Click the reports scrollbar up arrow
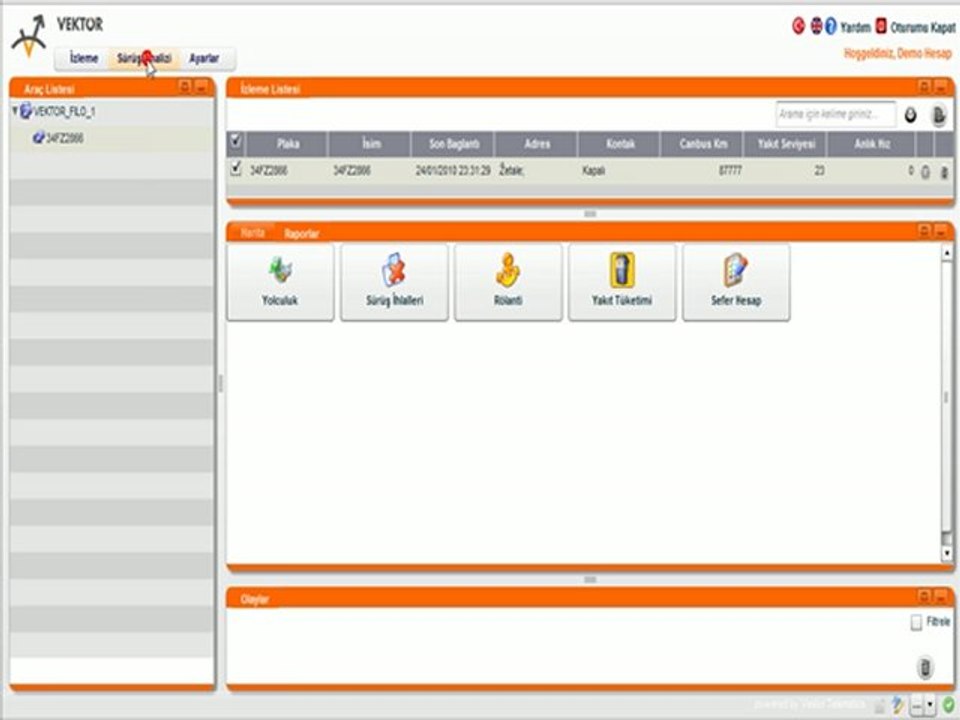960x720 pixels. (947, 252)
